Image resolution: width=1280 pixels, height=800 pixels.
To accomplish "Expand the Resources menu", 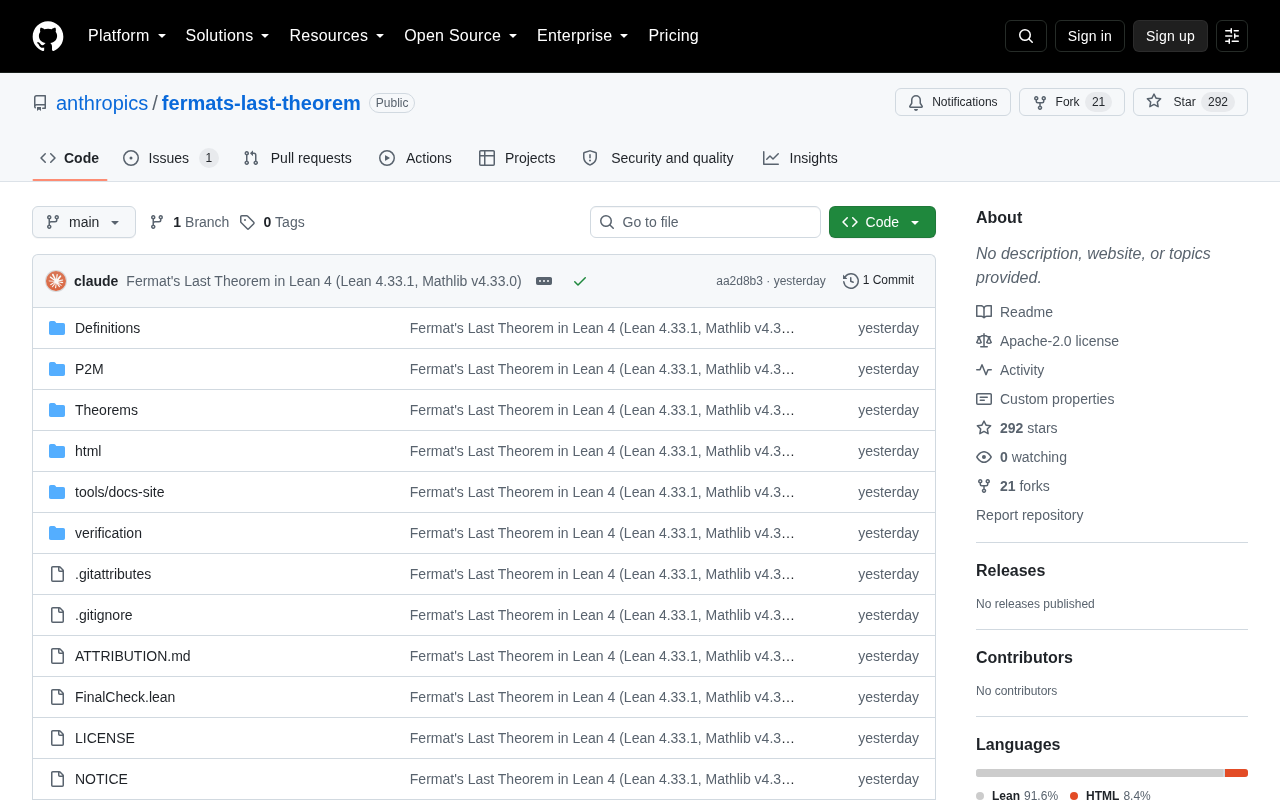I will 337,36.
